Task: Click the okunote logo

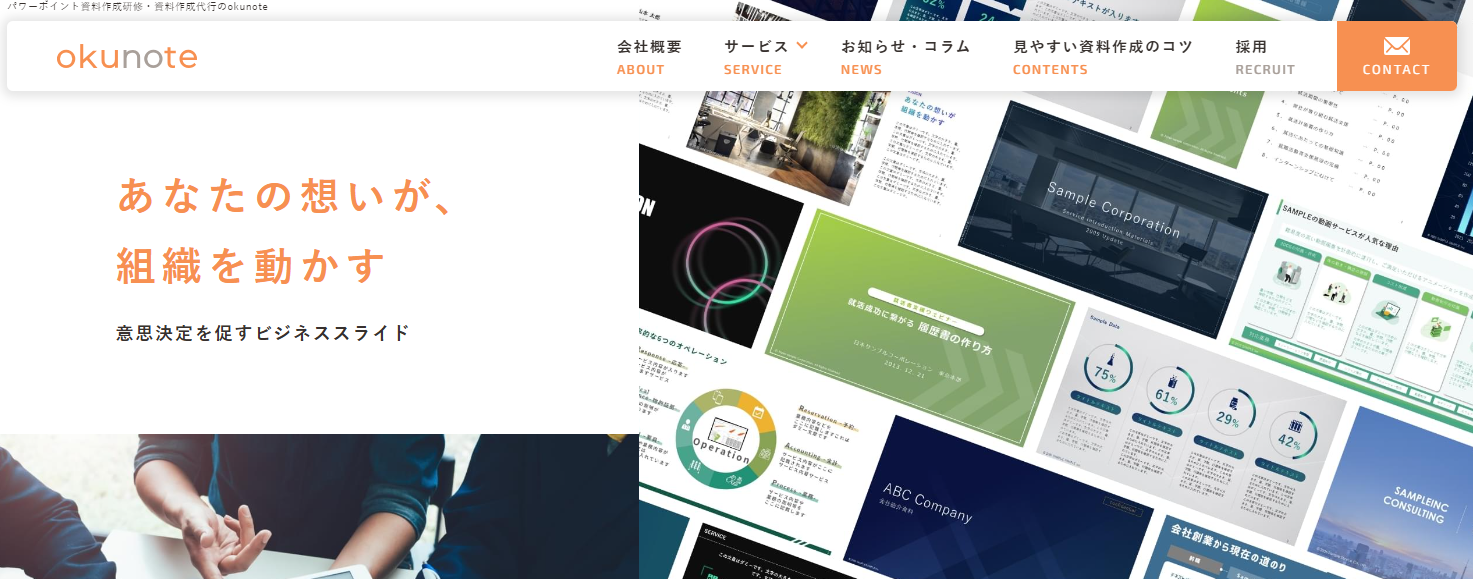Action: coord(127,57)
